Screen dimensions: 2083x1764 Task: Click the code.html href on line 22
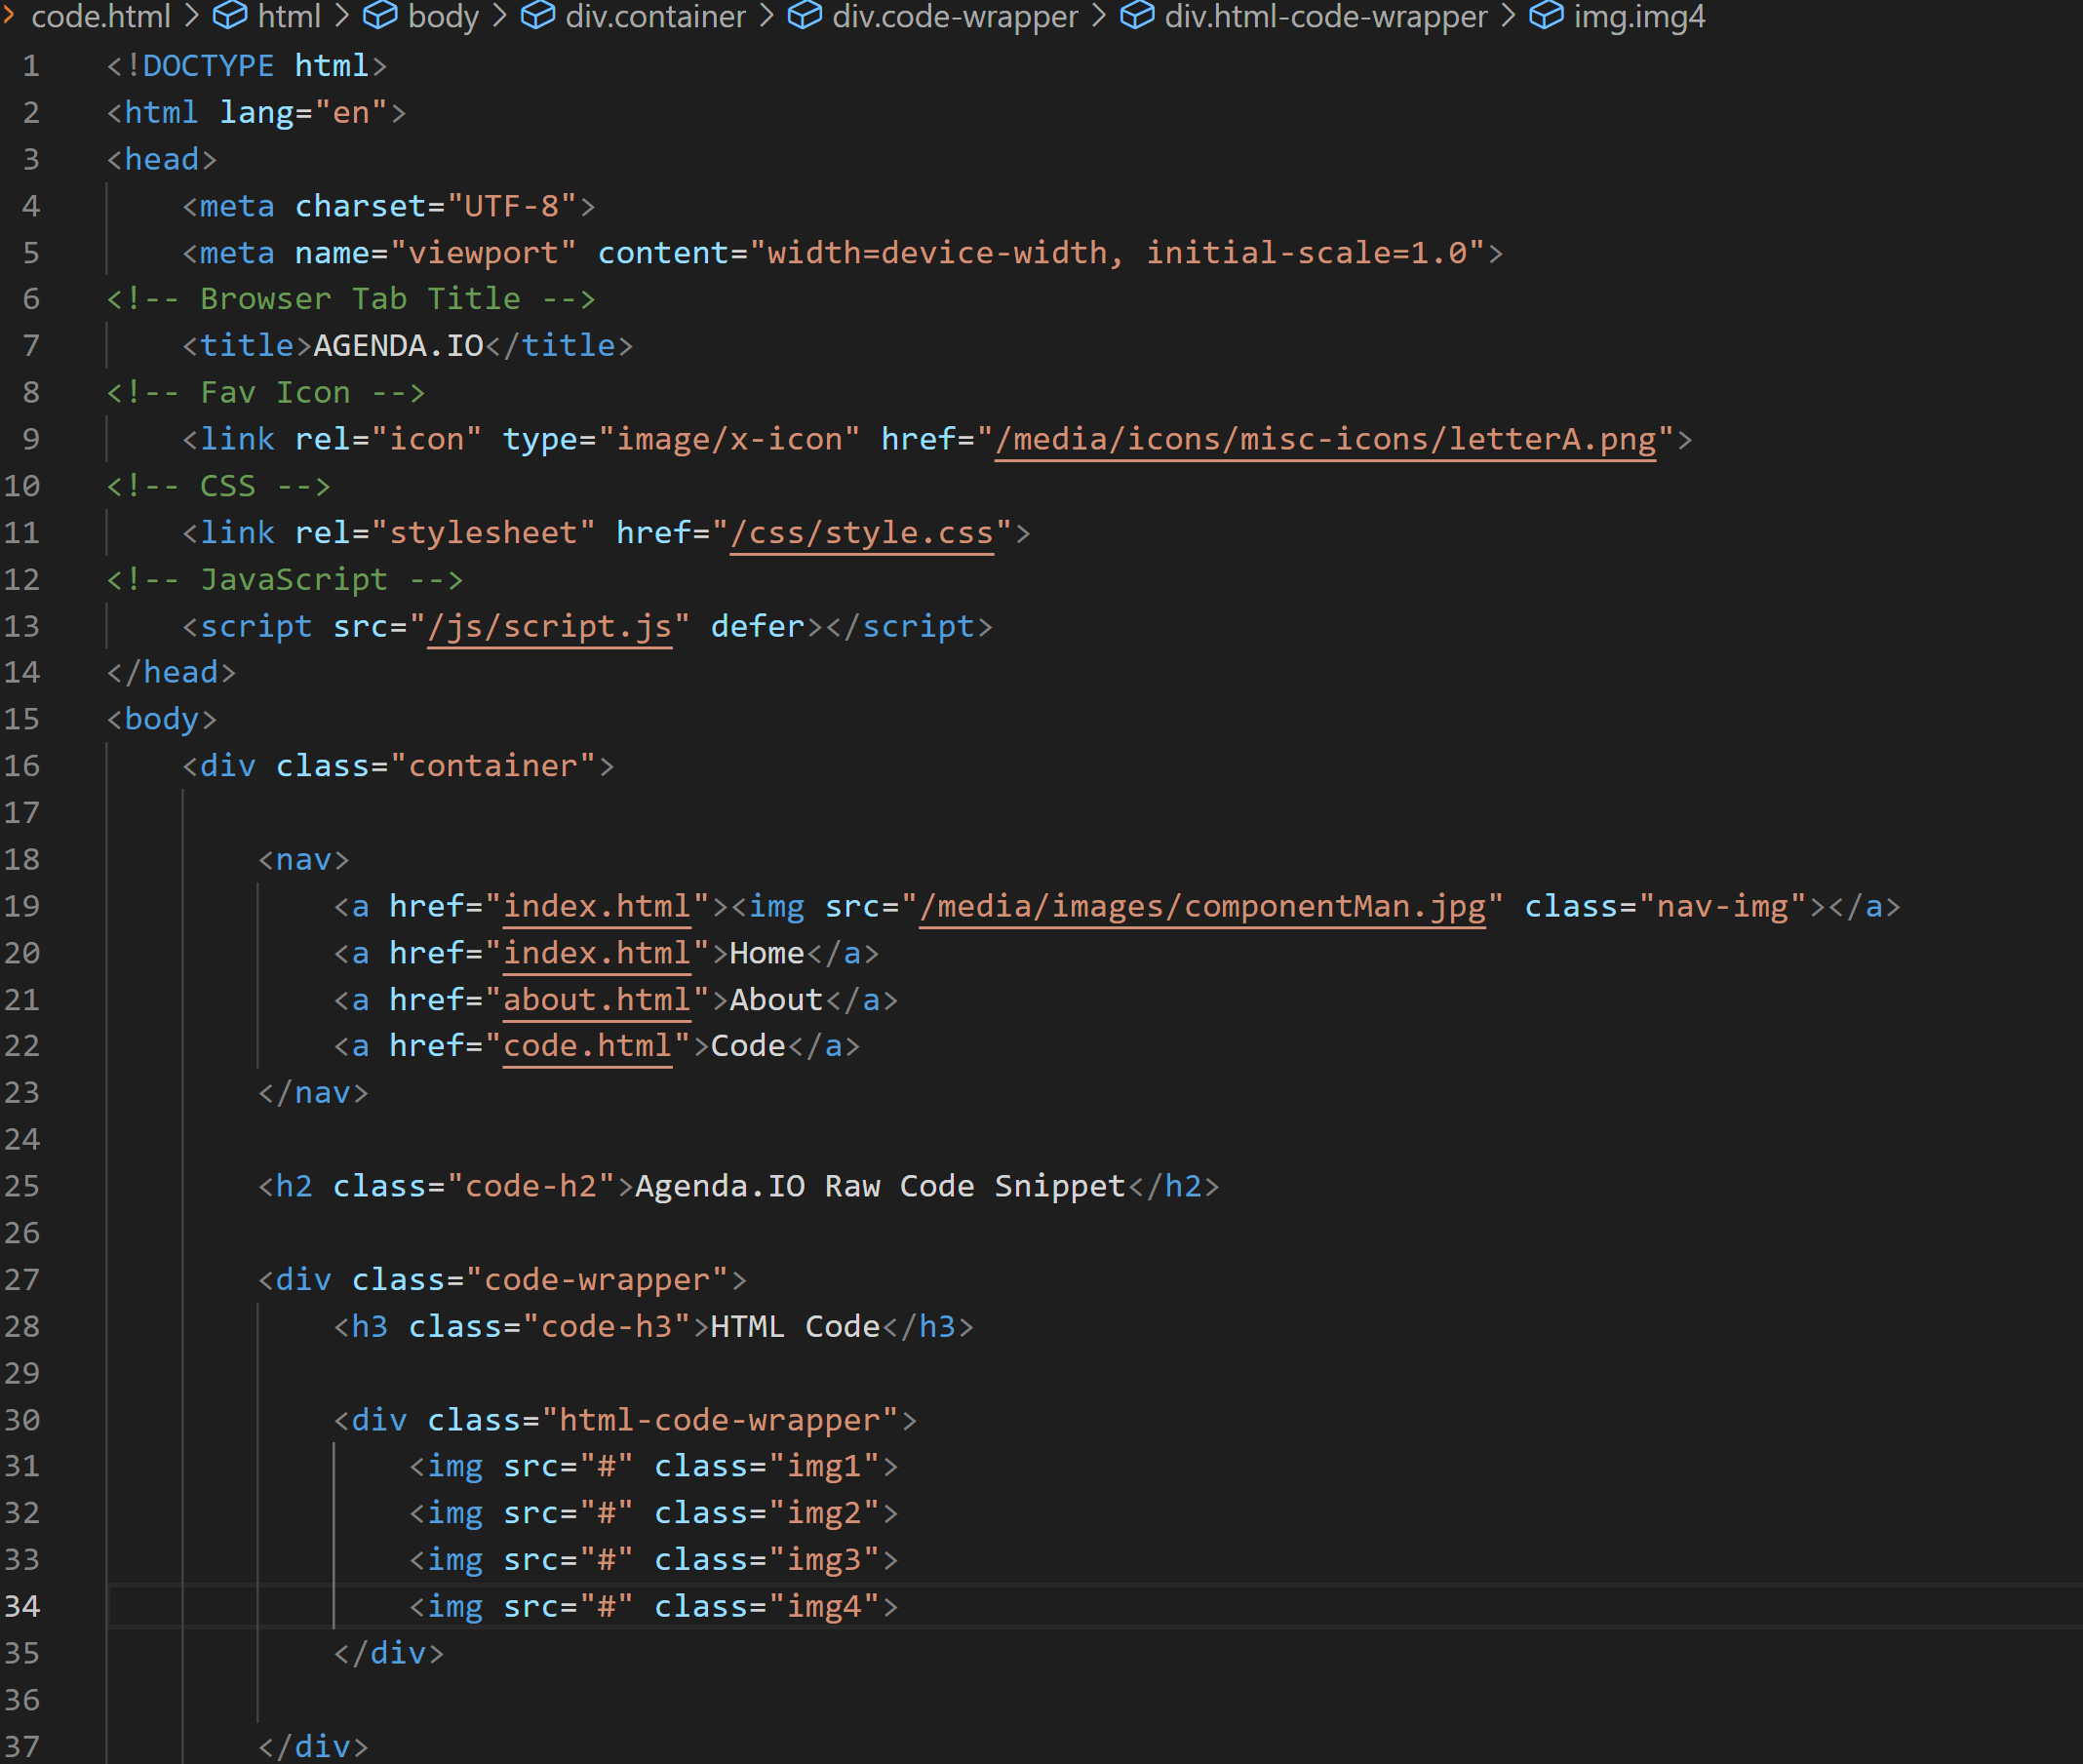587,1045
